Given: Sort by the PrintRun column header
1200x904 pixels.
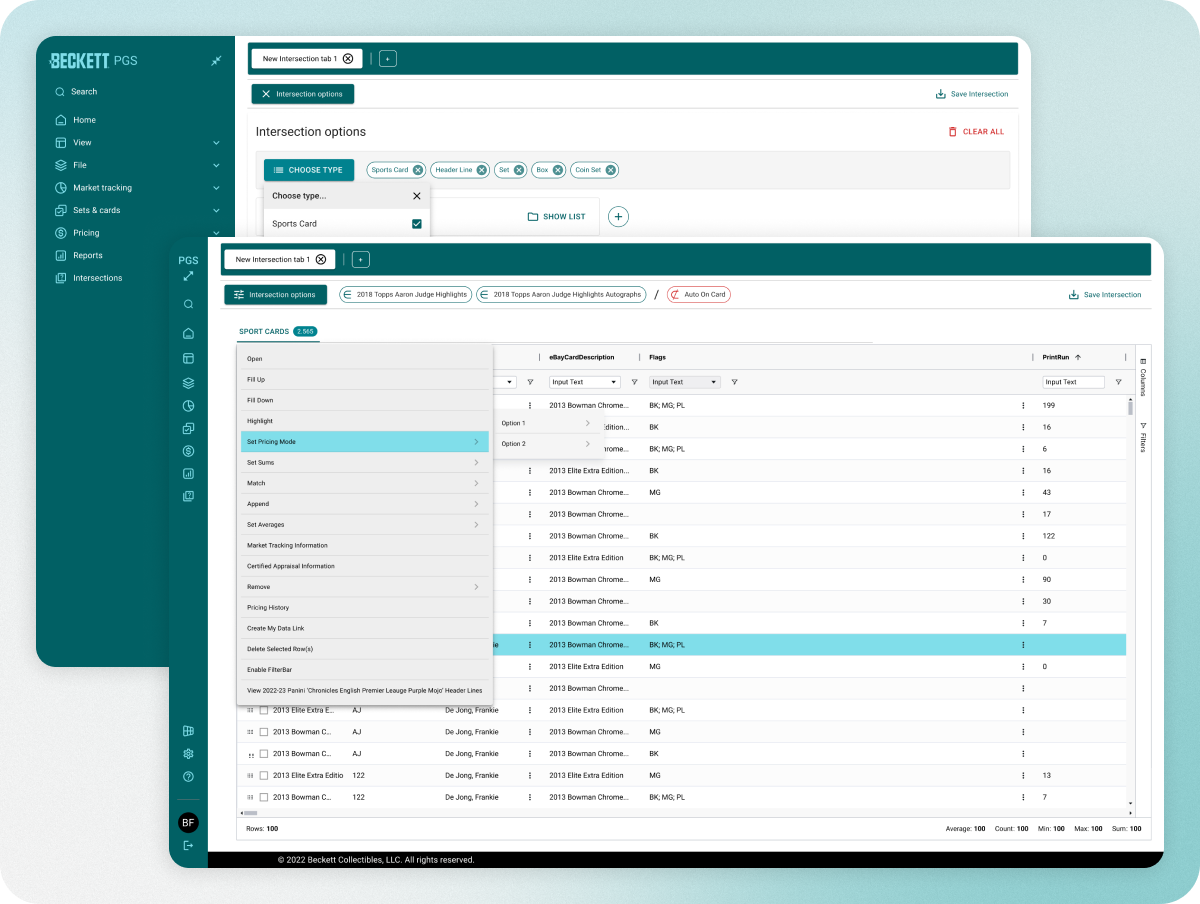Looking at the screenshot, I should coord(1062,357).
